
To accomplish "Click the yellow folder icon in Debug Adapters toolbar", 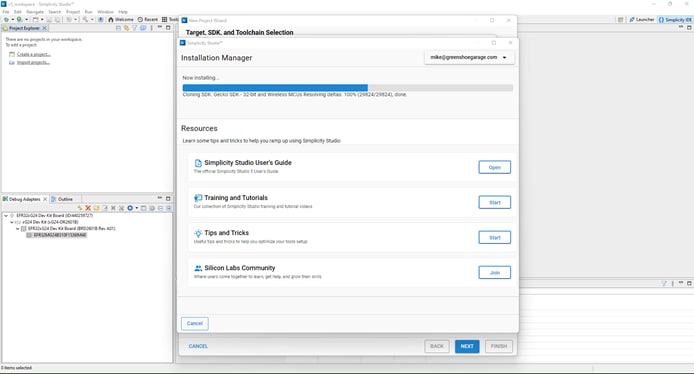I will coord(96,208).
